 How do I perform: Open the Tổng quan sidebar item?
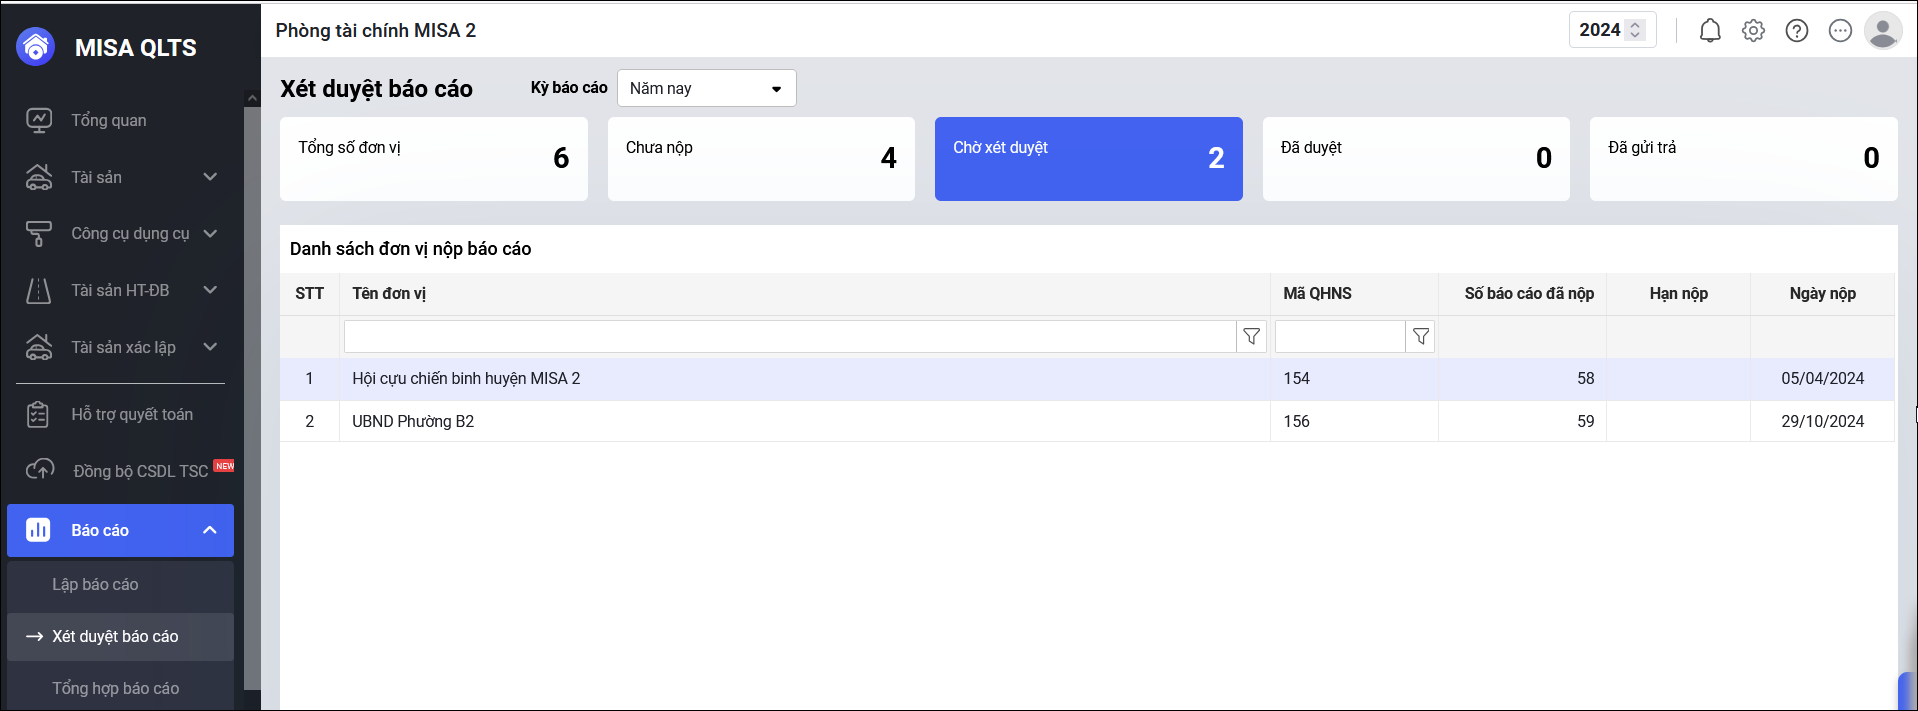(x=108, y=121)
